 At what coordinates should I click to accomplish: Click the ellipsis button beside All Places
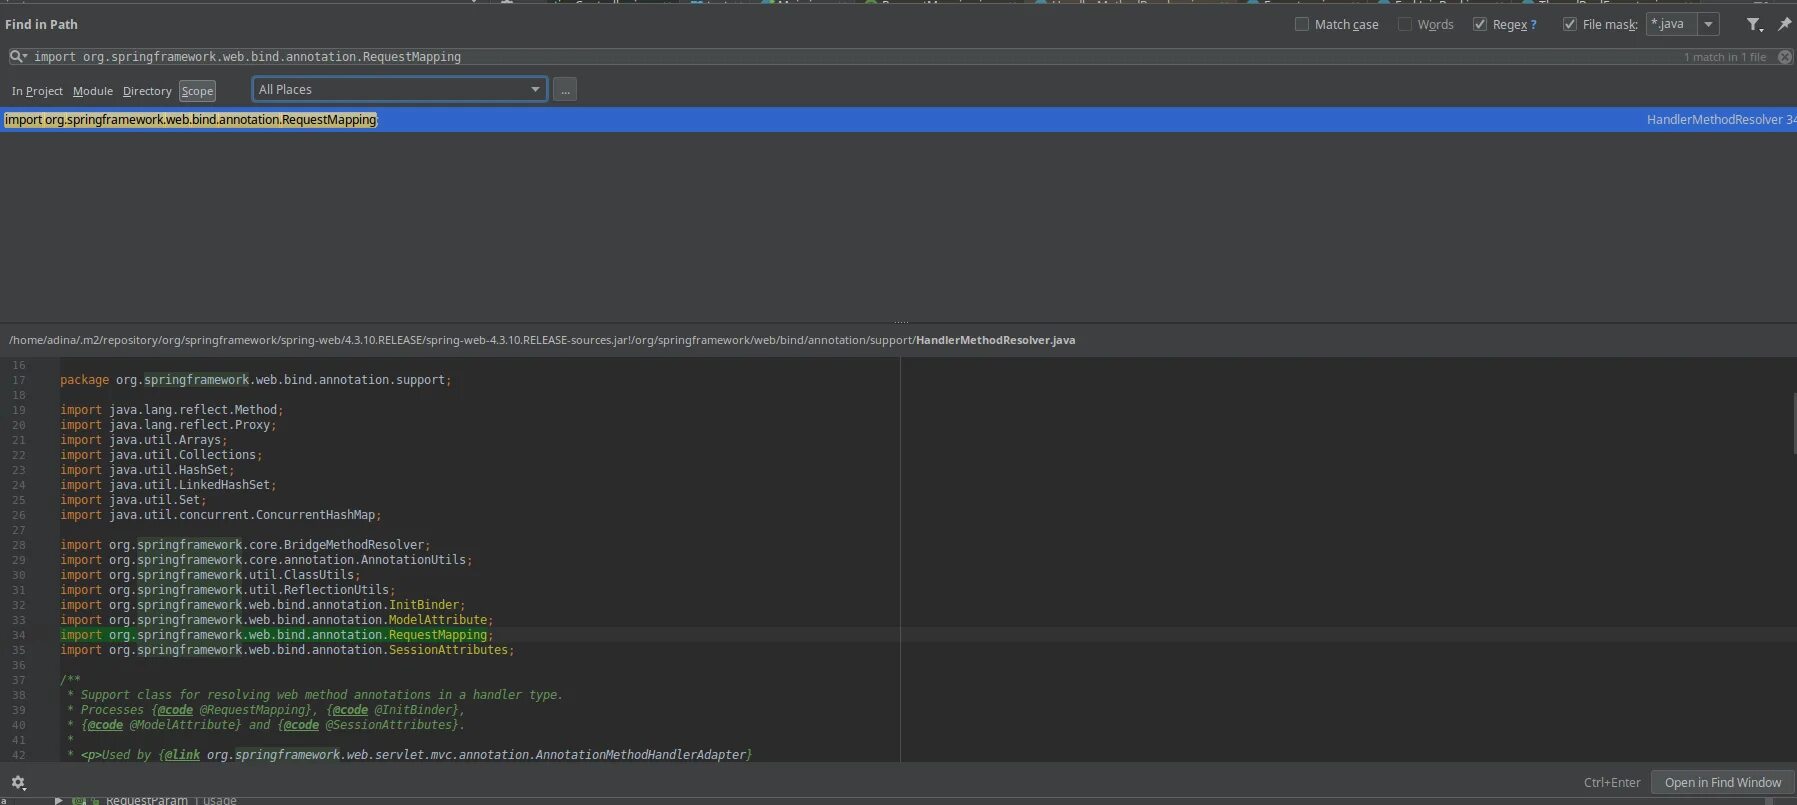click(565, 89)
